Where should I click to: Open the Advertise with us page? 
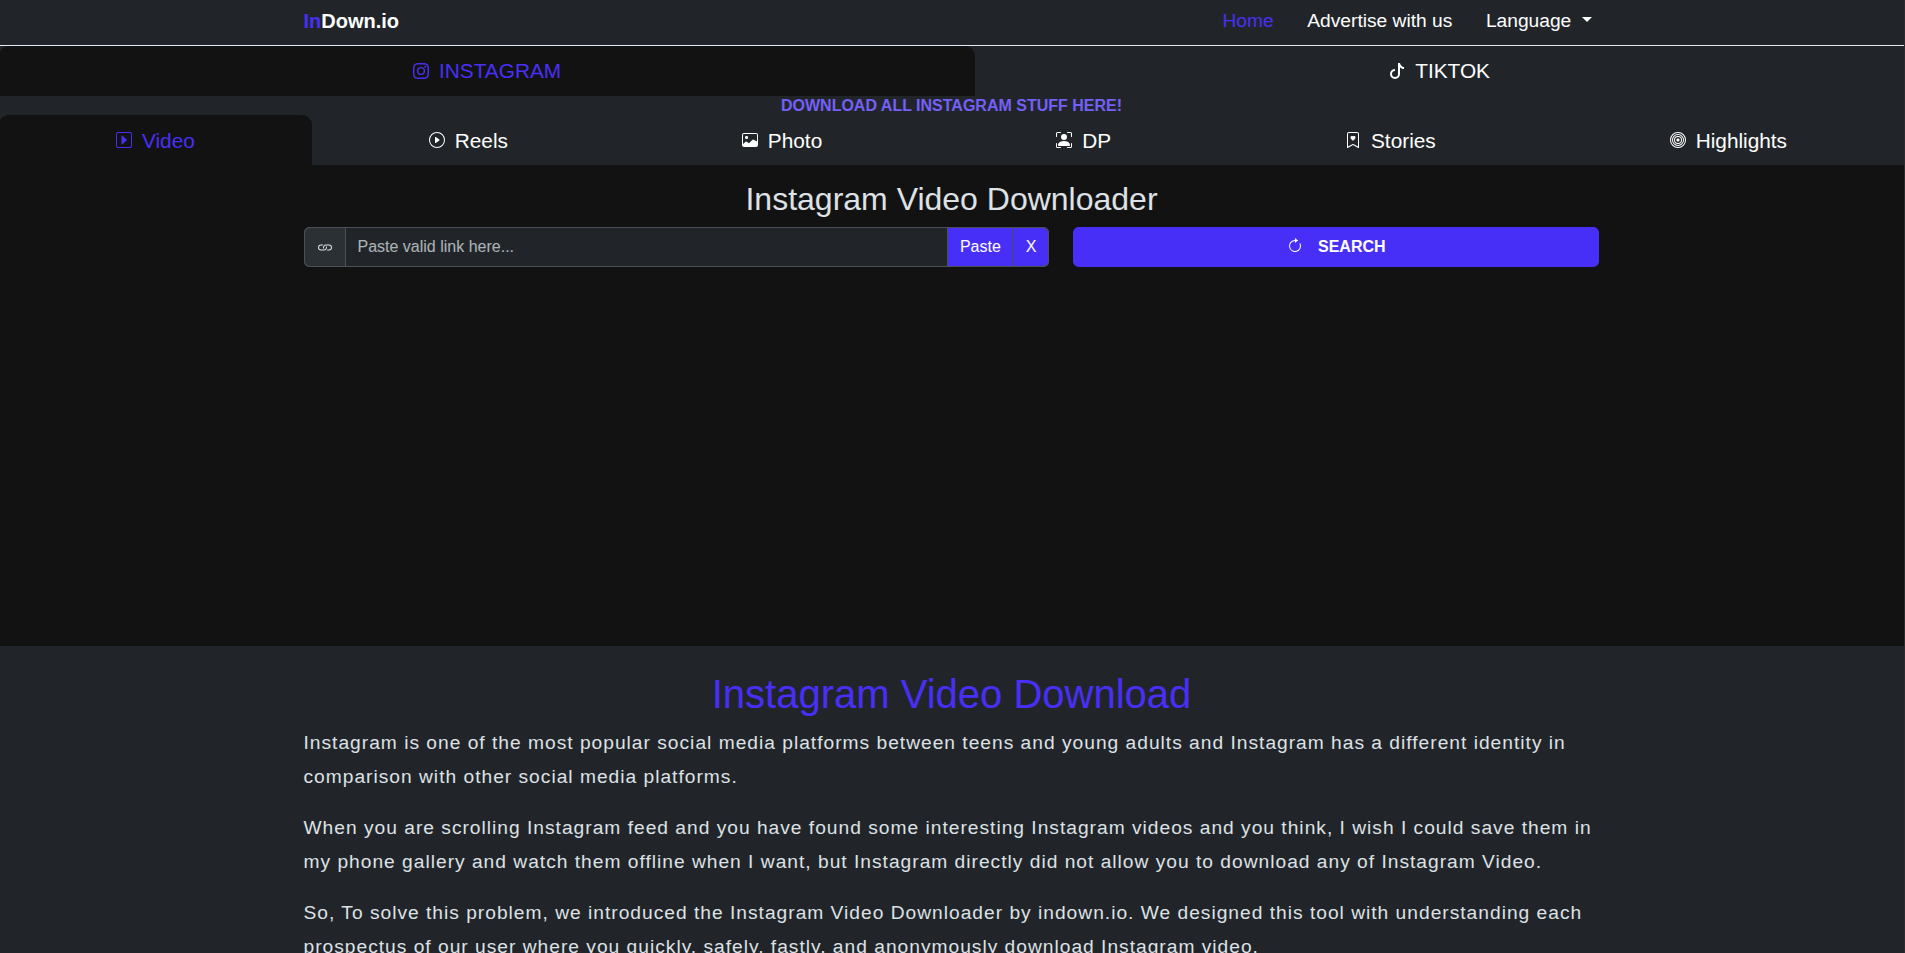tap(1379, 21)
